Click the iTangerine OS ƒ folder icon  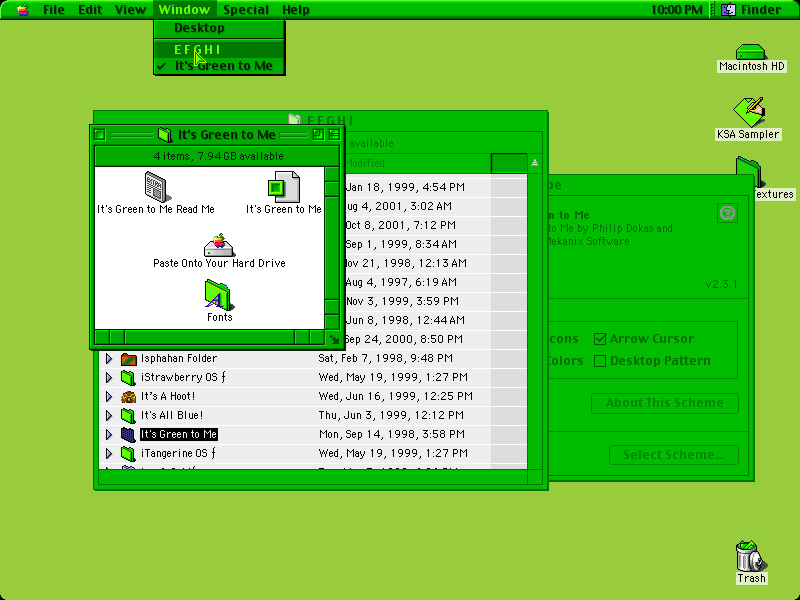(x=129, y=453)
